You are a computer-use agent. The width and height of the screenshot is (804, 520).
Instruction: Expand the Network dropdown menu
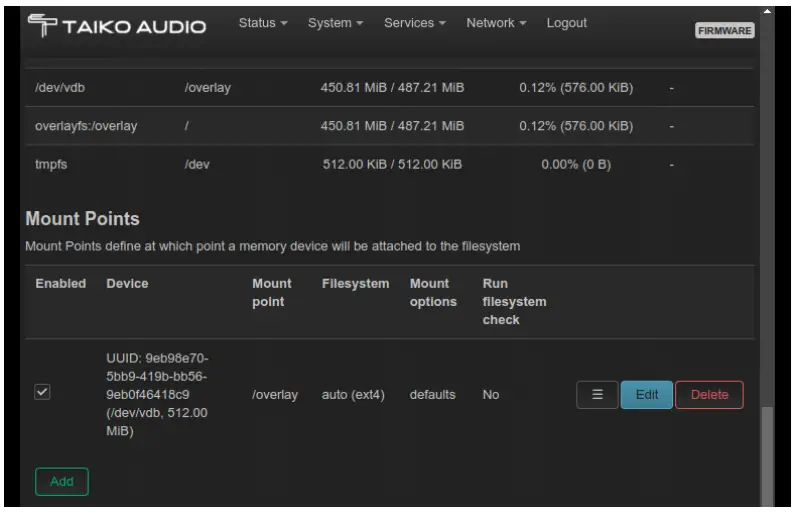coord(496,23)
